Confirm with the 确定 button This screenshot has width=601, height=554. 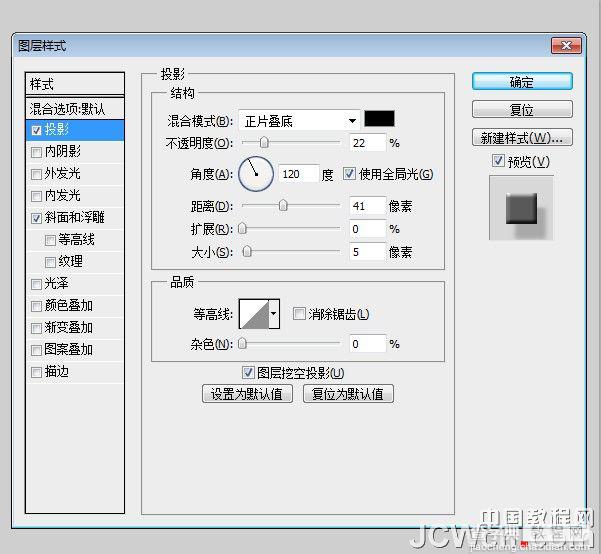522,82
